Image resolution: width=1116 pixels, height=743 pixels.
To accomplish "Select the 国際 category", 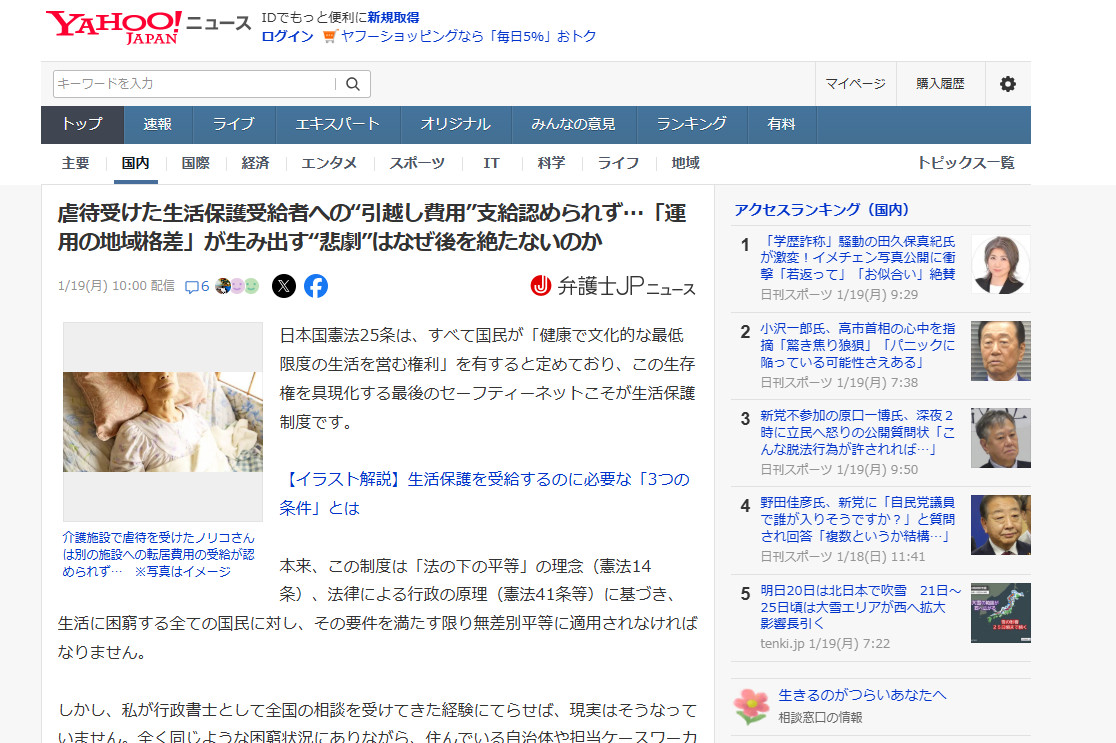I will [x=195, y=163].
